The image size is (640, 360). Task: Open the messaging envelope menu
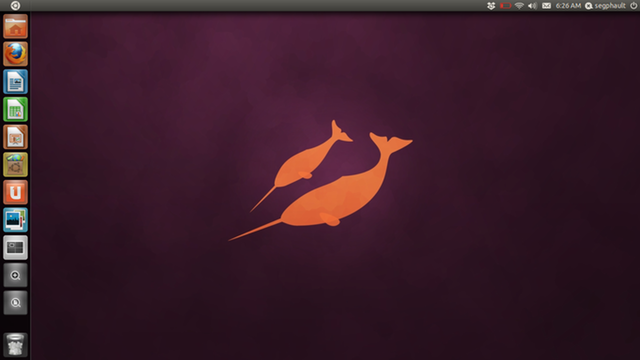(x=547, y=6)
